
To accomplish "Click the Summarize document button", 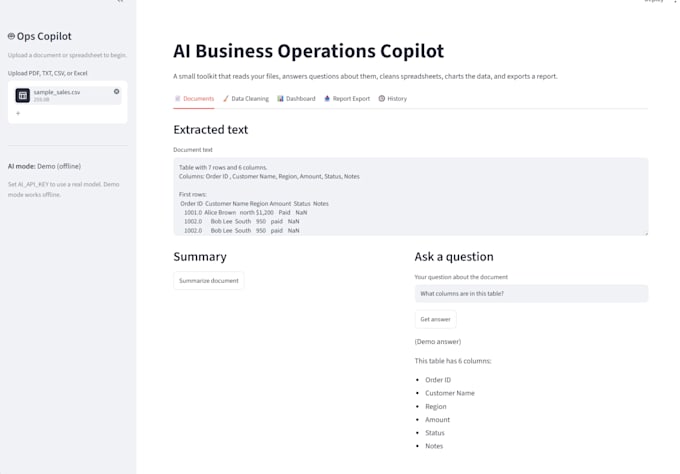I will pos(209,281).
